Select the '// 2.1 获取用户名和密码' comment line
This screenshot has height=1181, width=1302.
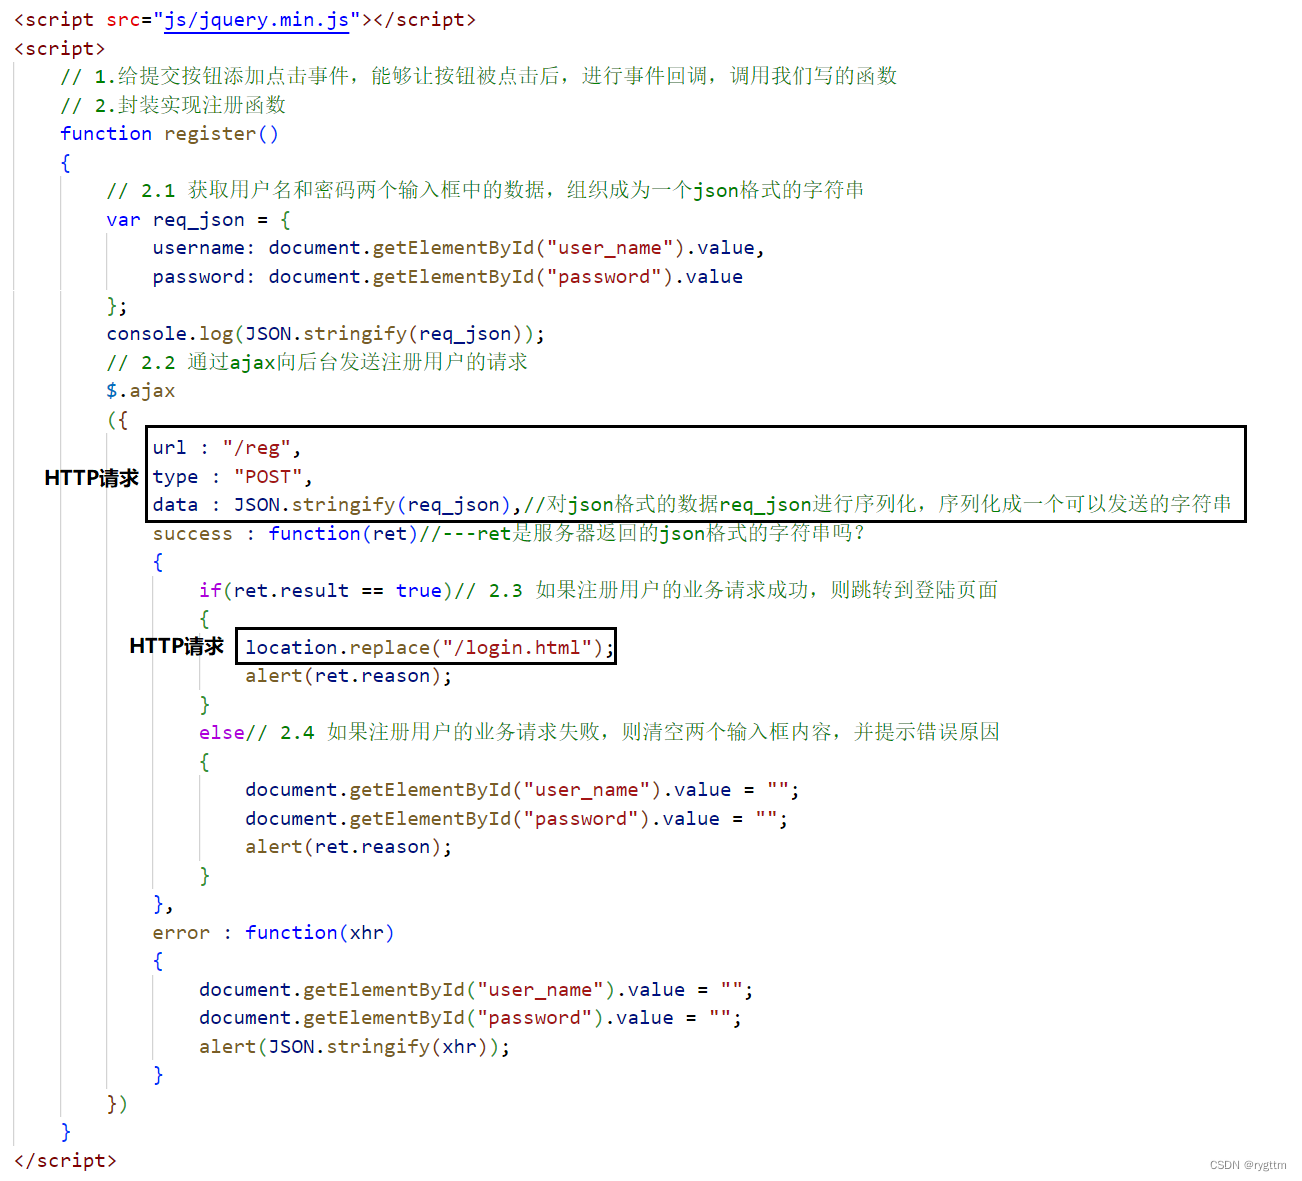[485, 190]
